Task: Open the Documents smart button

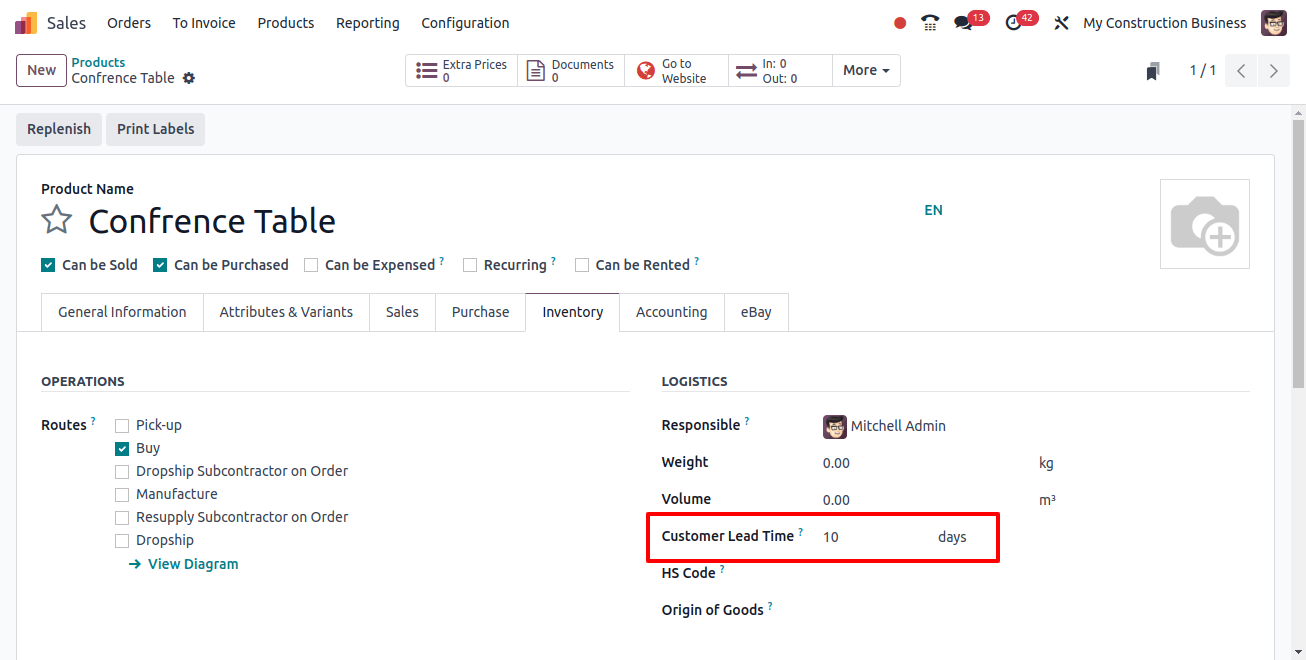Action: click(x=571, y=70)
